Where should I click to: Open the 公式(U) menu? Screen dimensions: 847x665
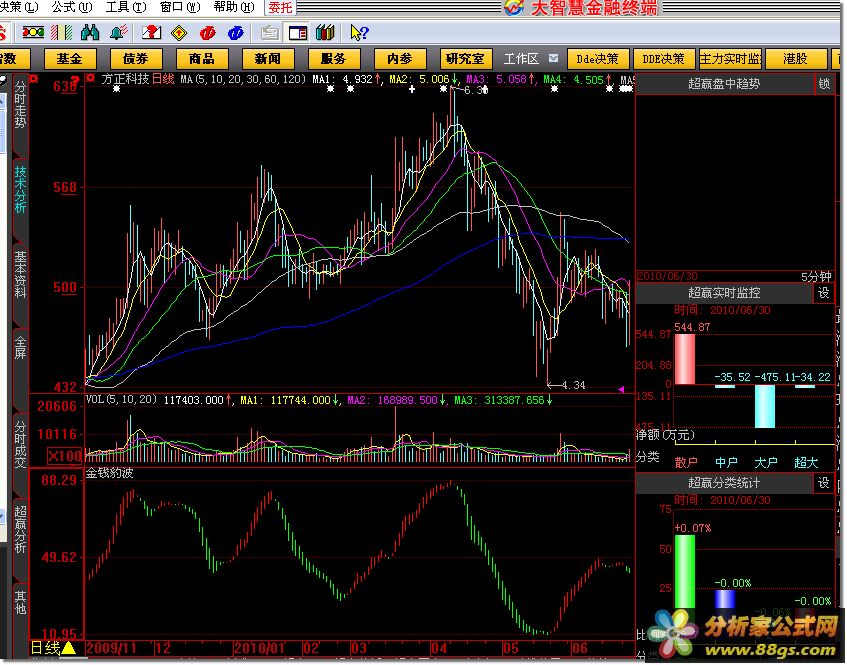pos(71,7)
